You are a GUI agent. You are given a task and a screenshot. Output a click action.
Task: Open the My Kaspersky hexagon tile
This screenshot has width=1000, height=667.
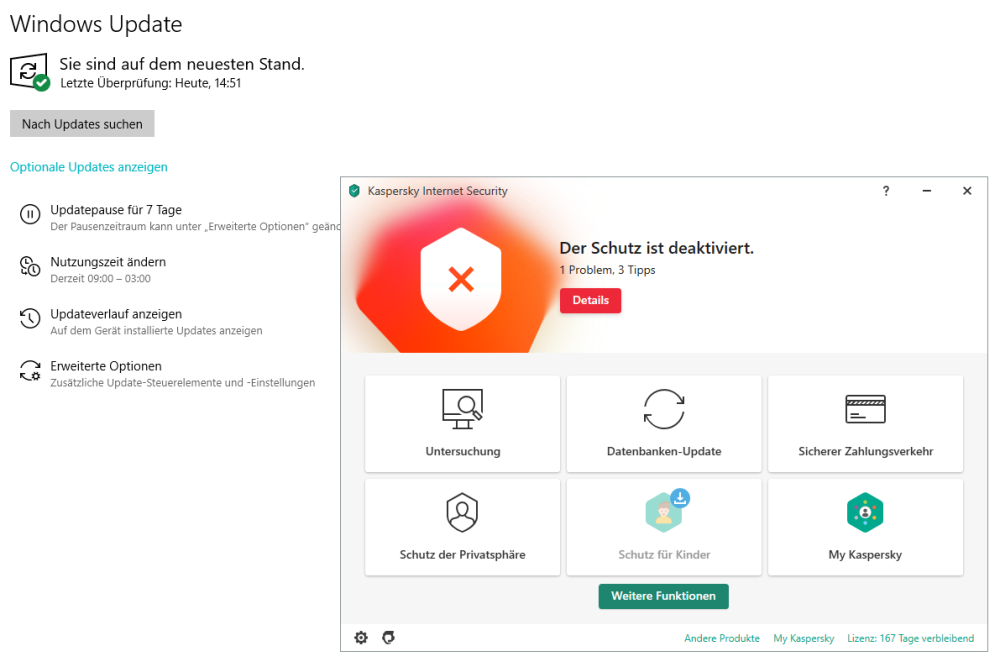[865, 527]
